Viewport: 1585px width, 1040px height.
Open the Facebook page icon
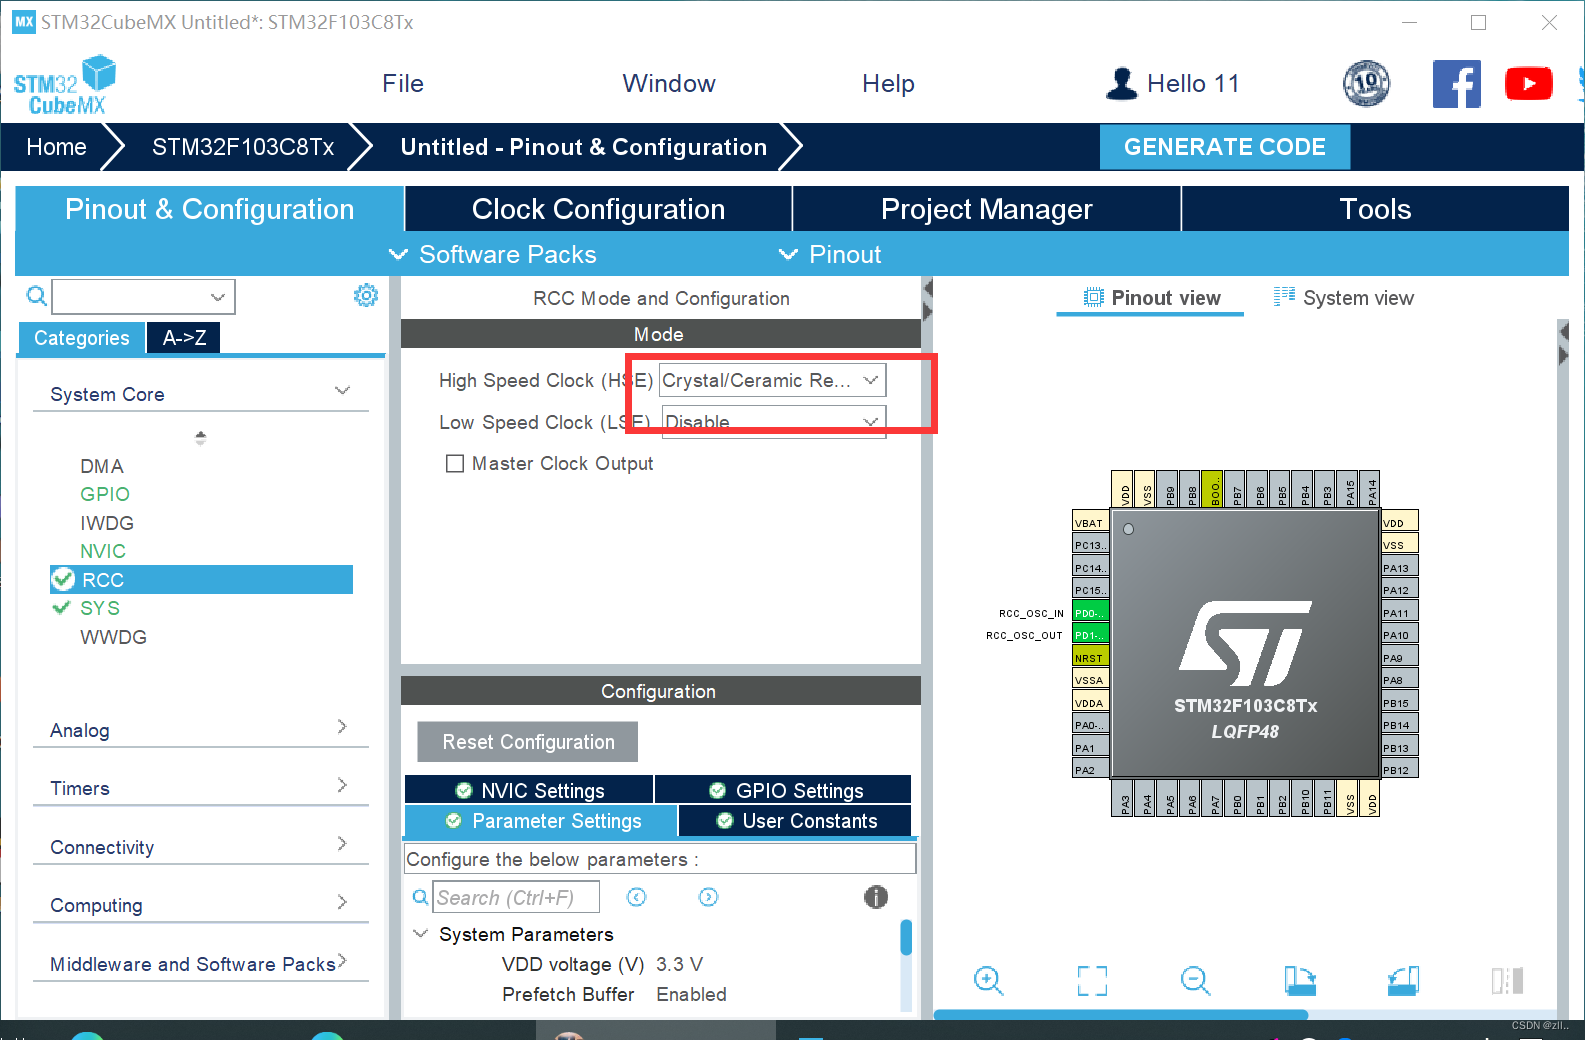pos(1456,84)
